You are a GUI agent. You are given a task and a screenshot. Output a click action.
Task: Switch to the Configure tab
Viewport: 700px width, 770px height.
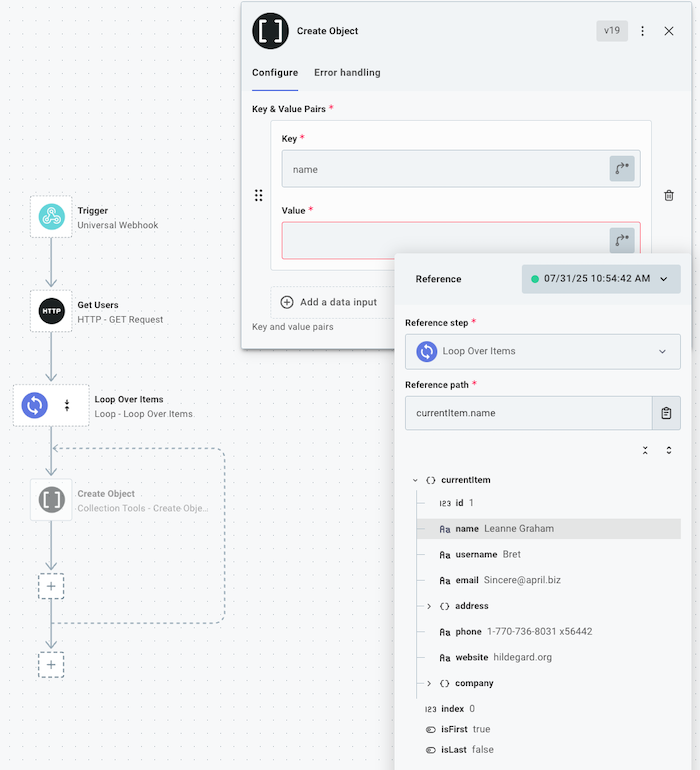pyautogui.click(x=275, y=73)
